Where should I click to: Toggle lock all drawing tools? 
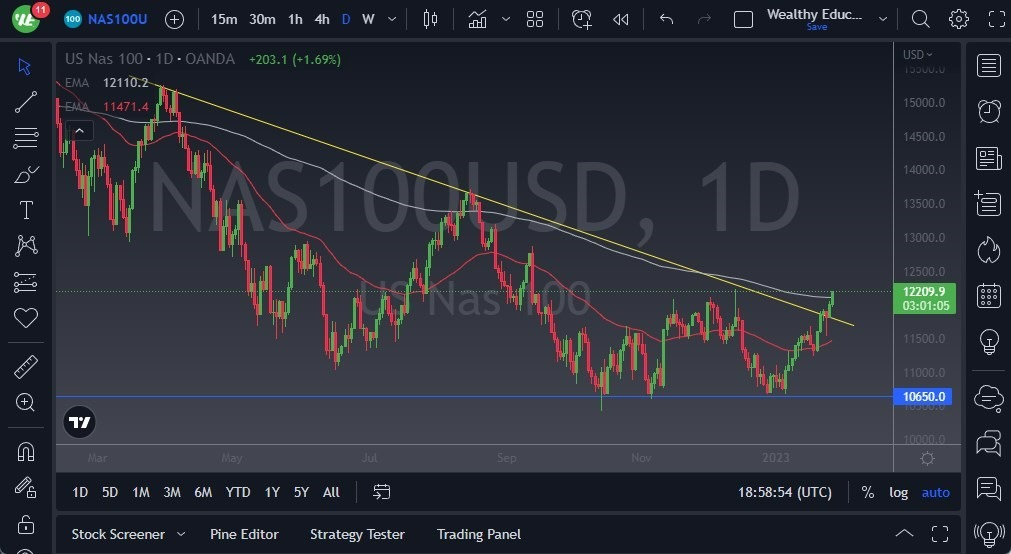pyautogui.click(x=26, y=524)
